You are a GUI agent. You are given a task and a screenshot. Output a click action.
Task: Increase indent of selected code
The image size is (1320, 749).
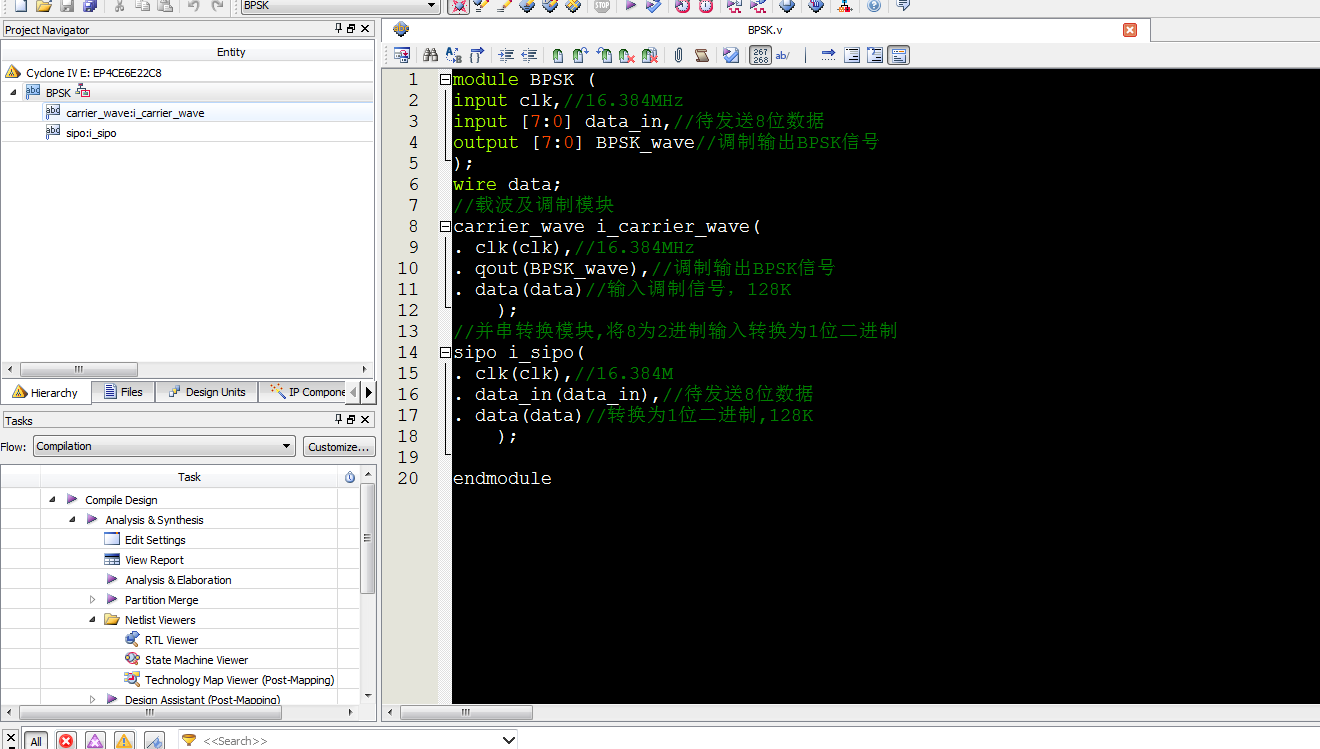coord(506,56)
